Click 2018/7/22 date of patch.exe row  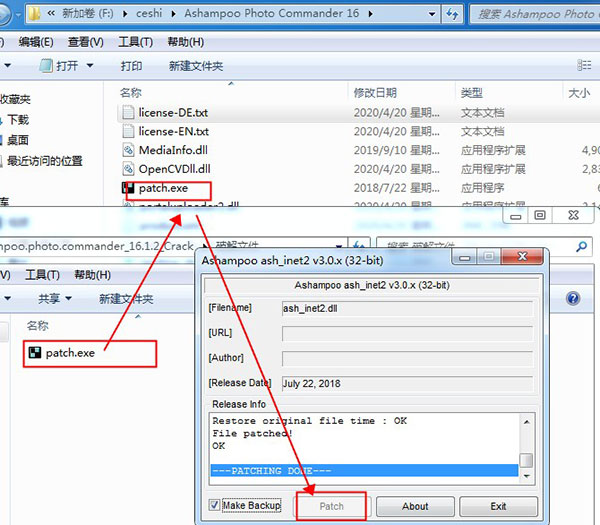(396, 188)
